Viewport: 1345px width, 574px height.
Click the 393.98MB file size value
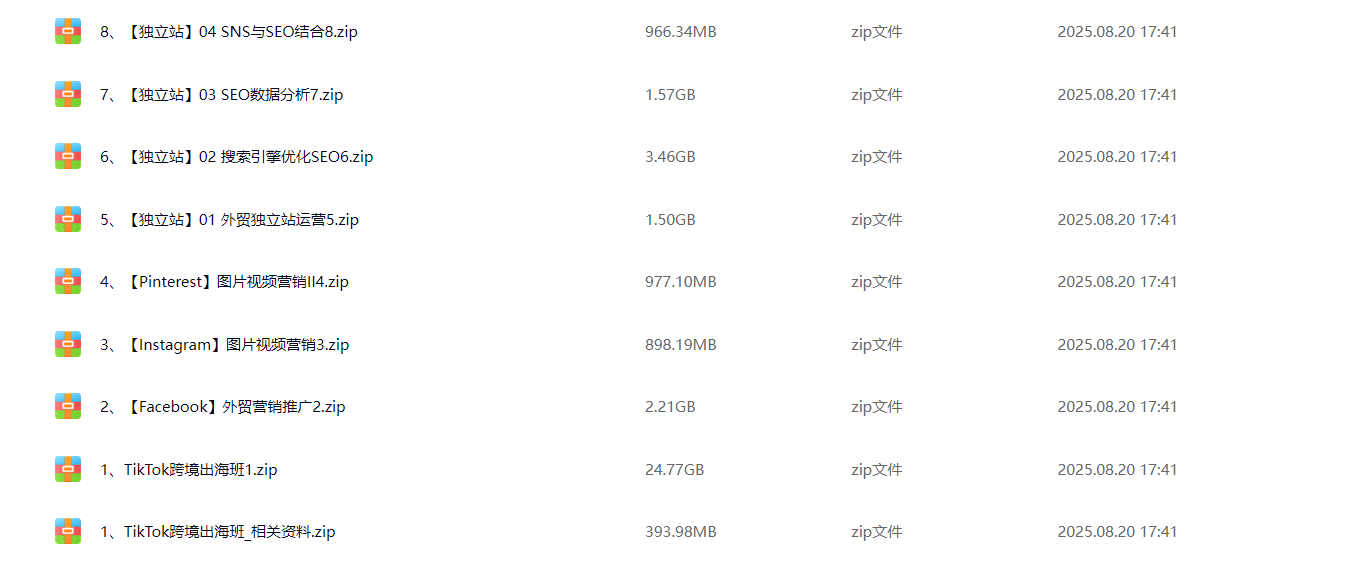coord(680,532)
